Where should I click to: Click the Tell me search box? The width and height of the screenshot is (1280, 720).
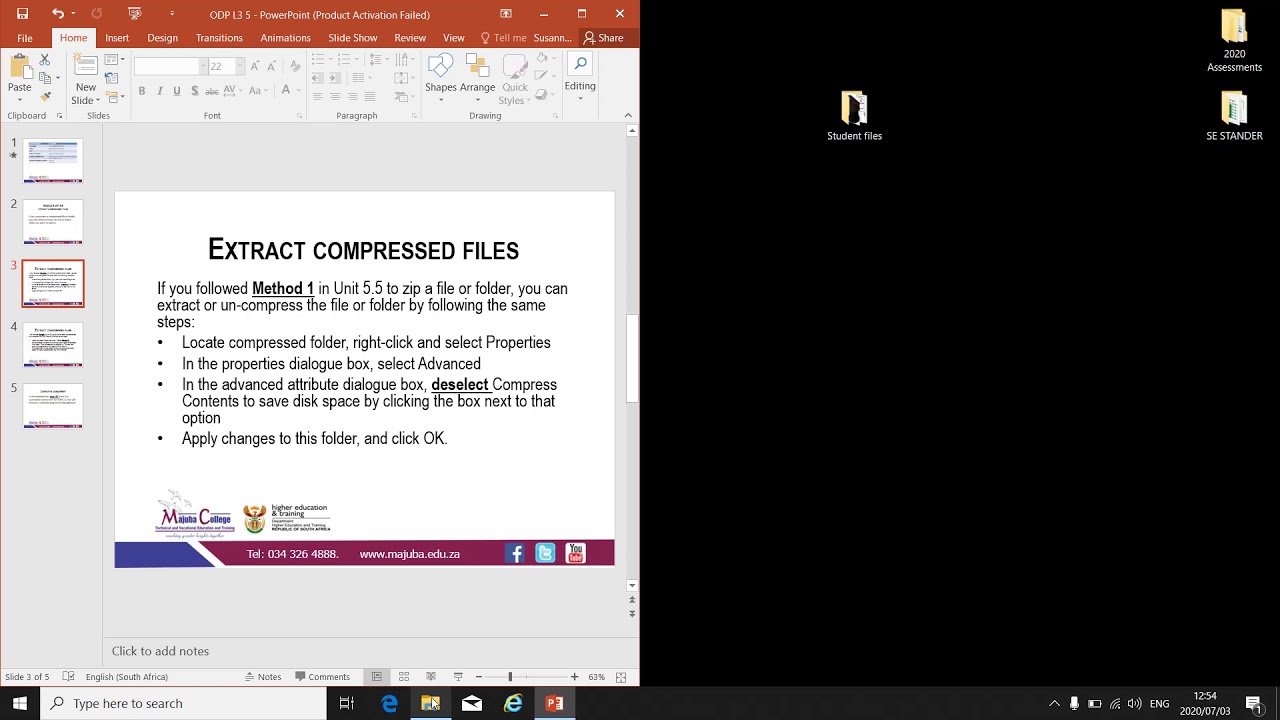coord(503,38)
